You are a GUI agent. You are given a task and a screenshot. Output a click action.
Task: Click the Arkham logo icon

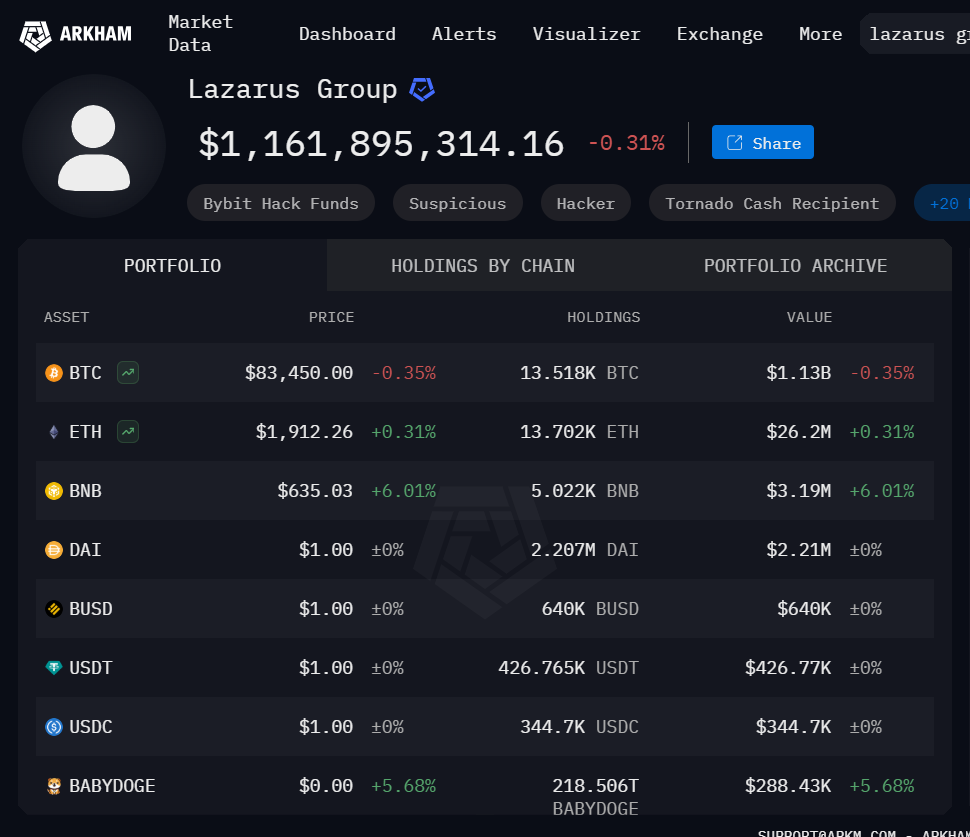click(35, 35)
